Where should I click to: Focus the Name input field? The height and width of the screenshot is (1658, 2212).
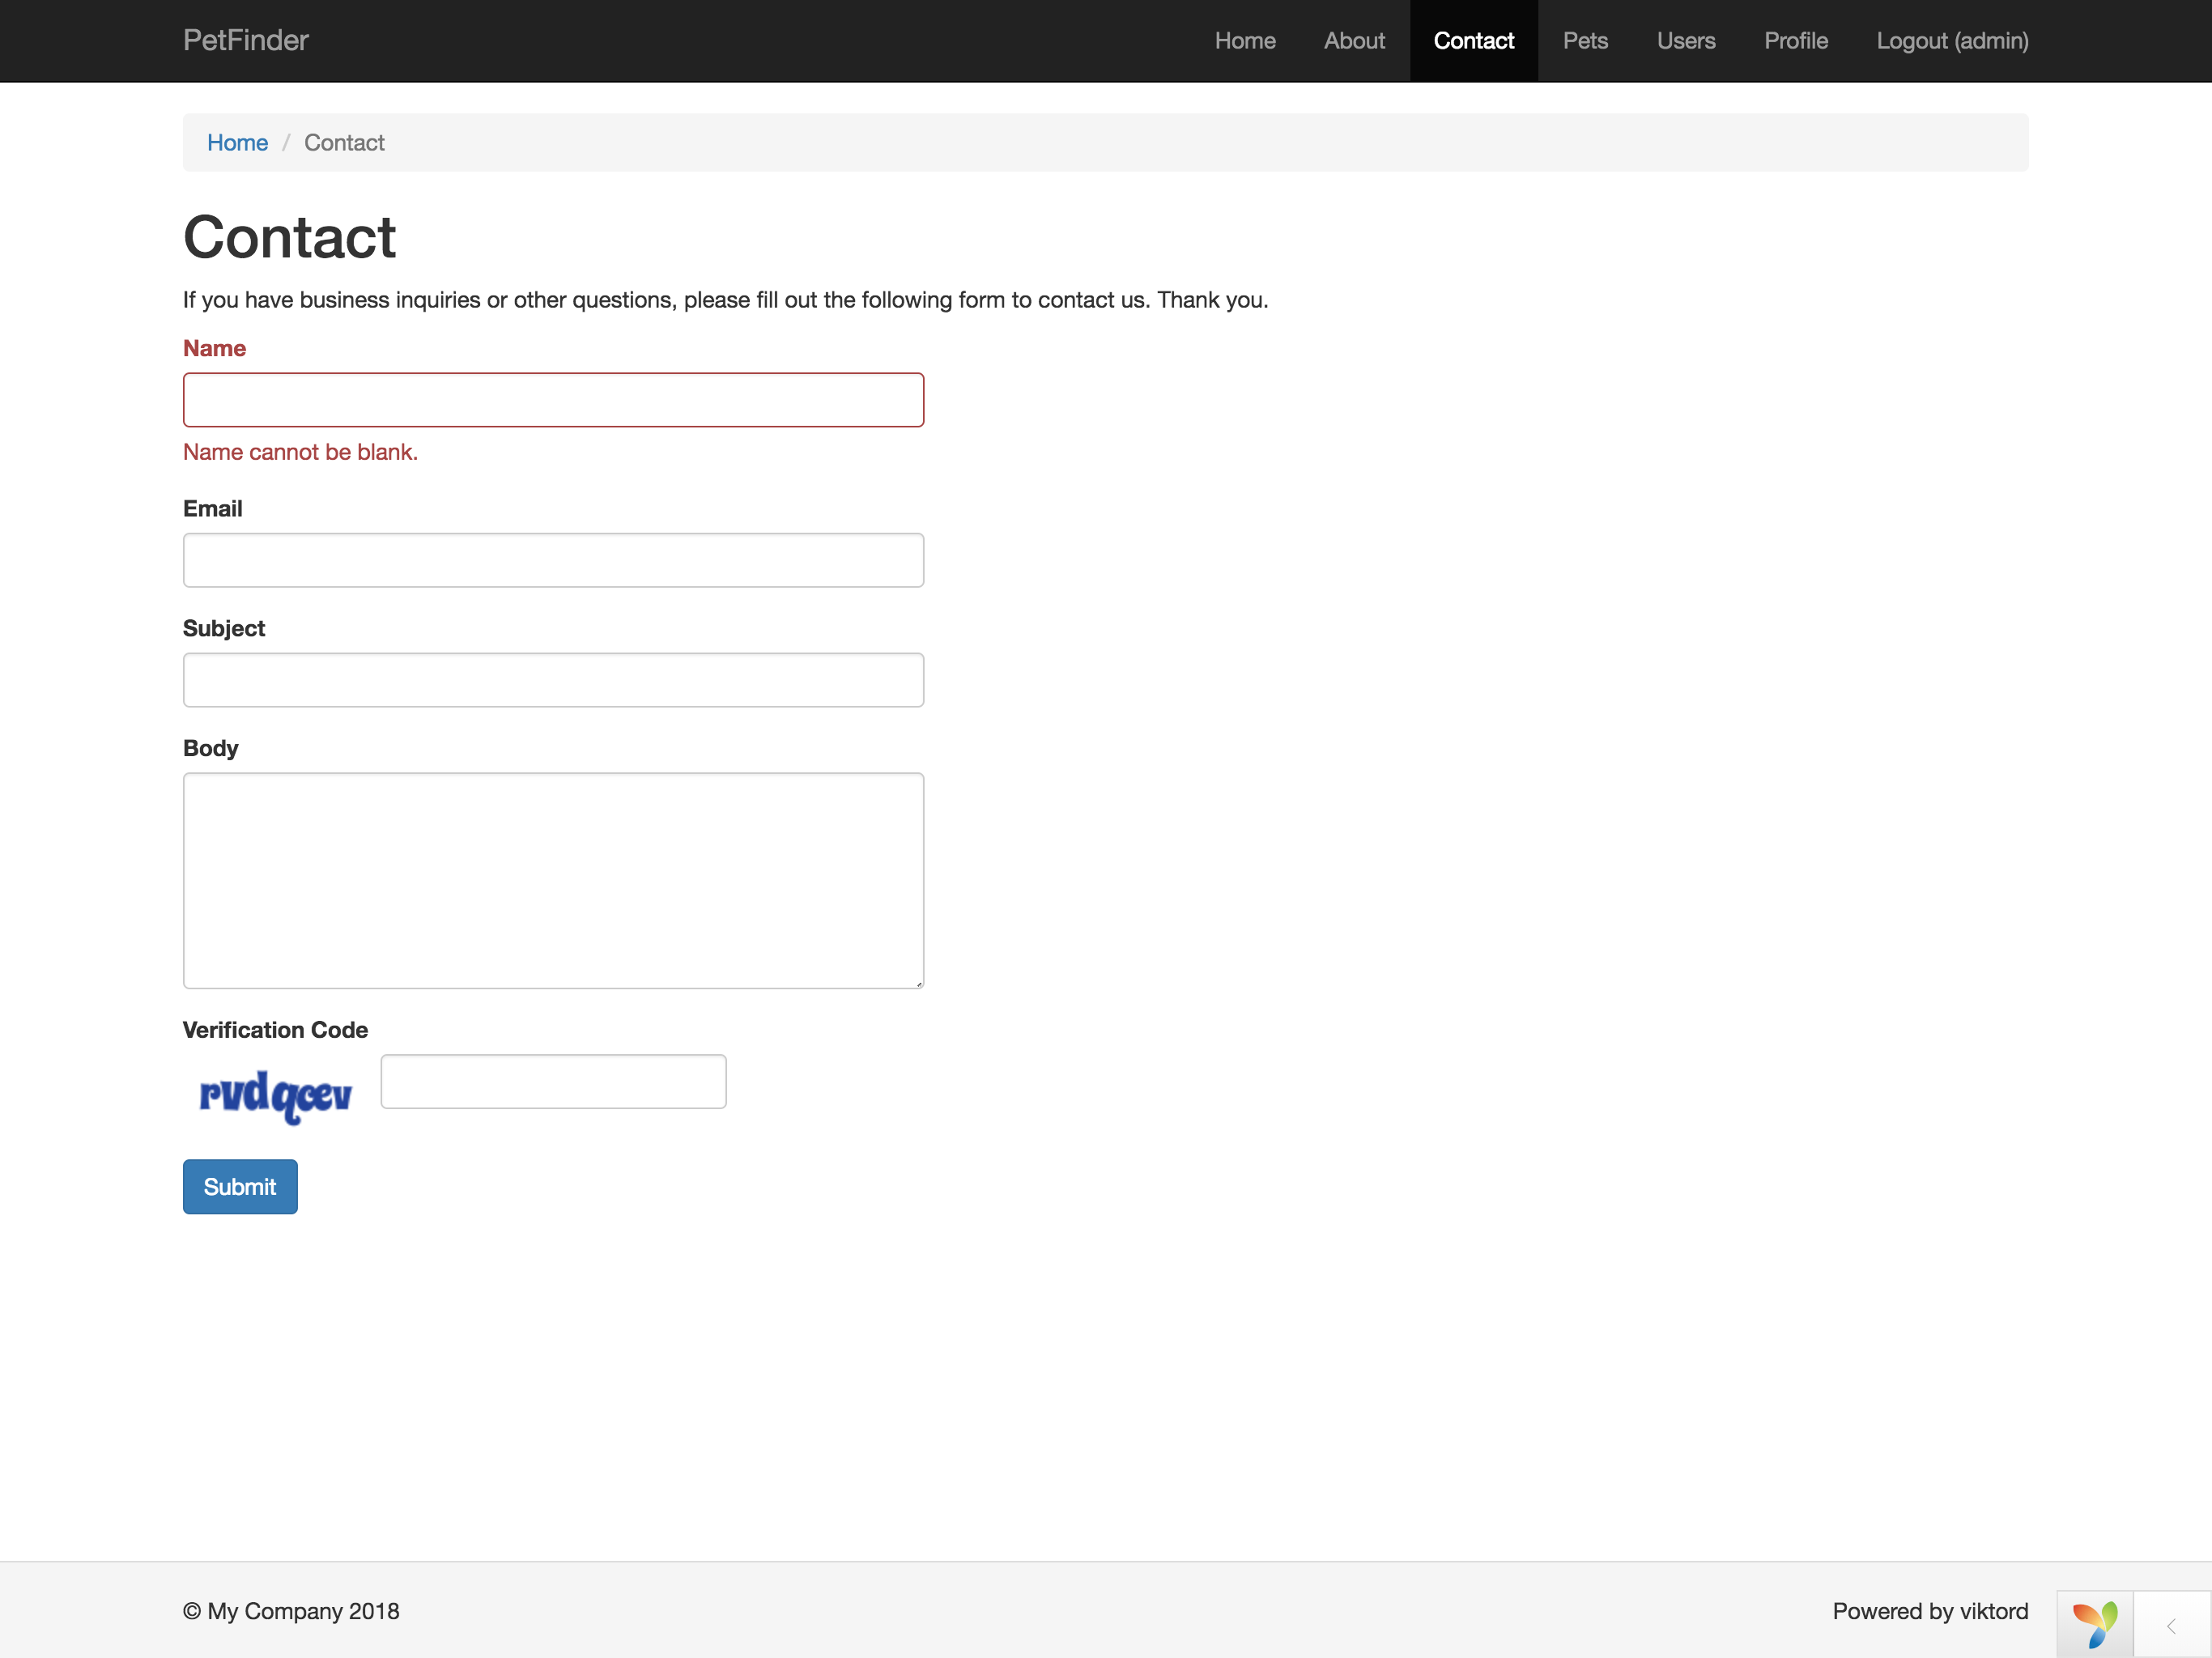point(553,400)
